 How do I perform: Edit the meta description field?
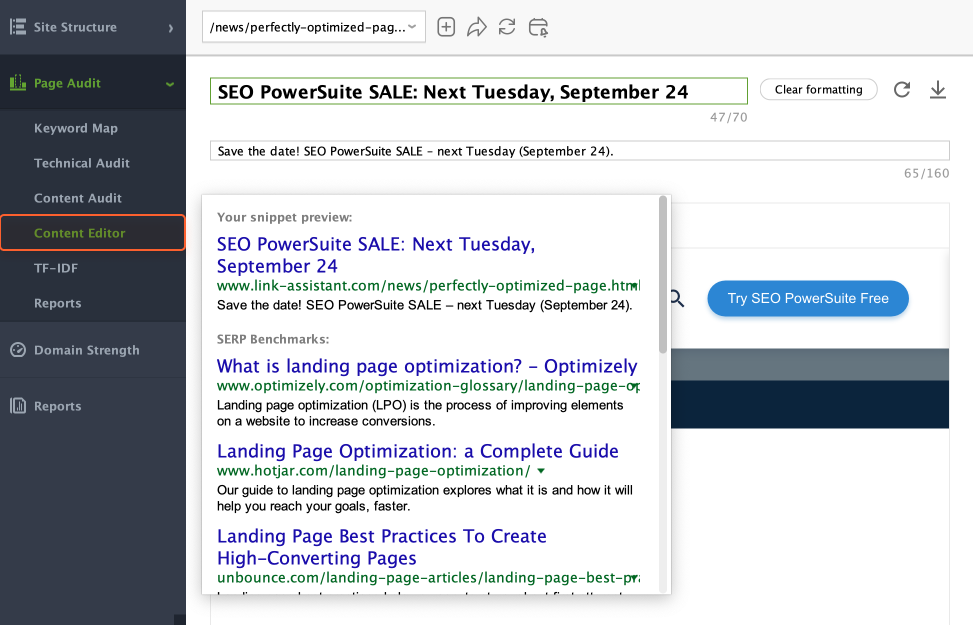point(580,151)
